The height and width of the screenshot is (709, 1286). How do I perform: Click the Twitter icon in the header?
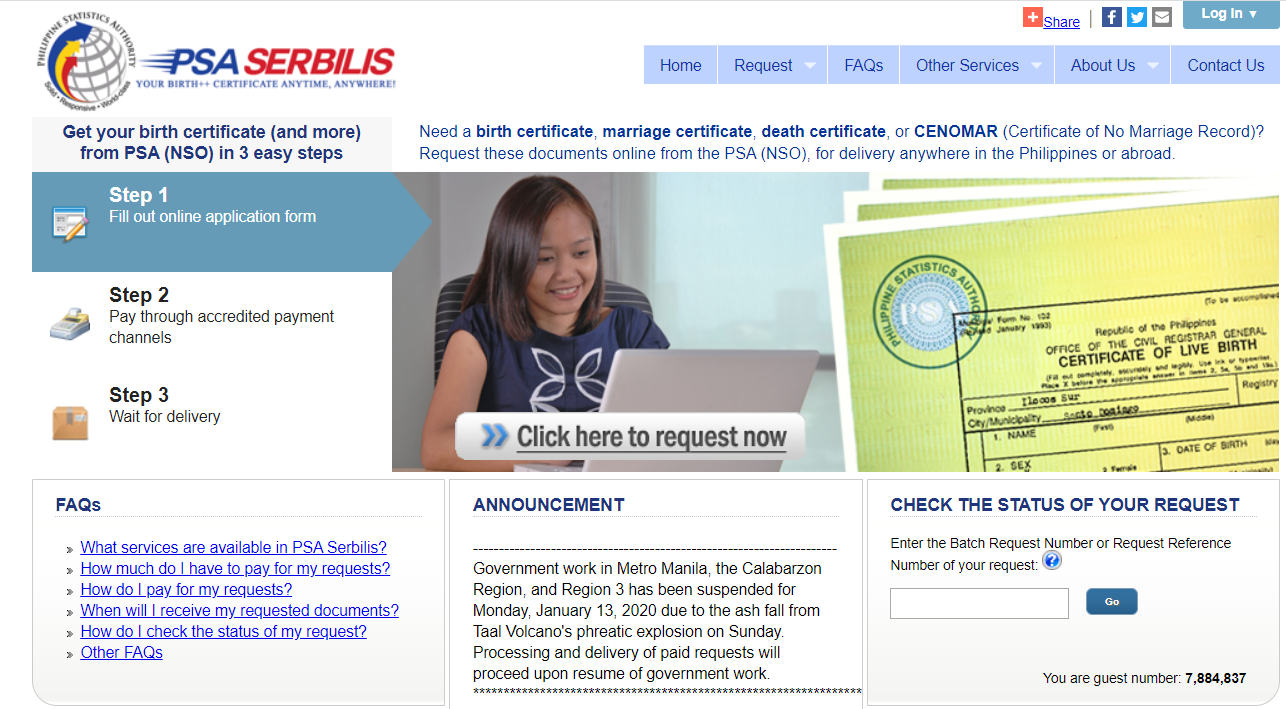coord(1136,16)
